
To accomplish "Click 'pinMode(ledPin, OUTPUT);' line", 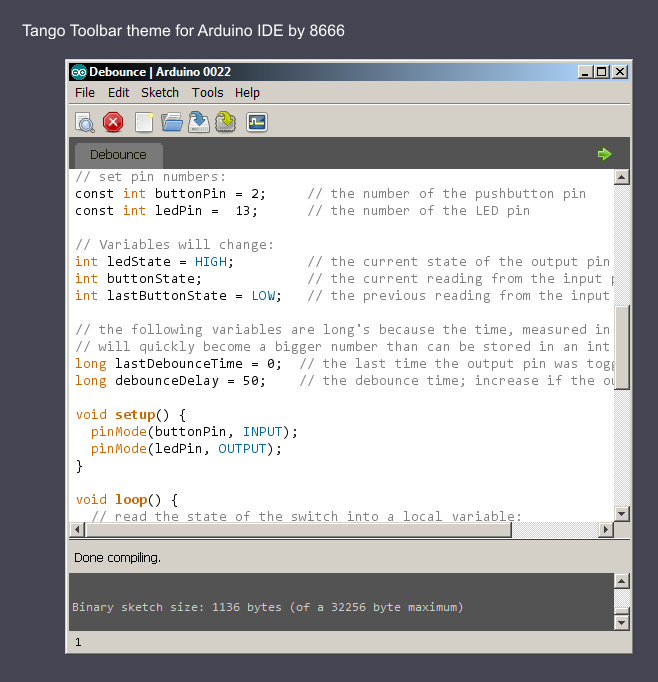I will (186, 448).
